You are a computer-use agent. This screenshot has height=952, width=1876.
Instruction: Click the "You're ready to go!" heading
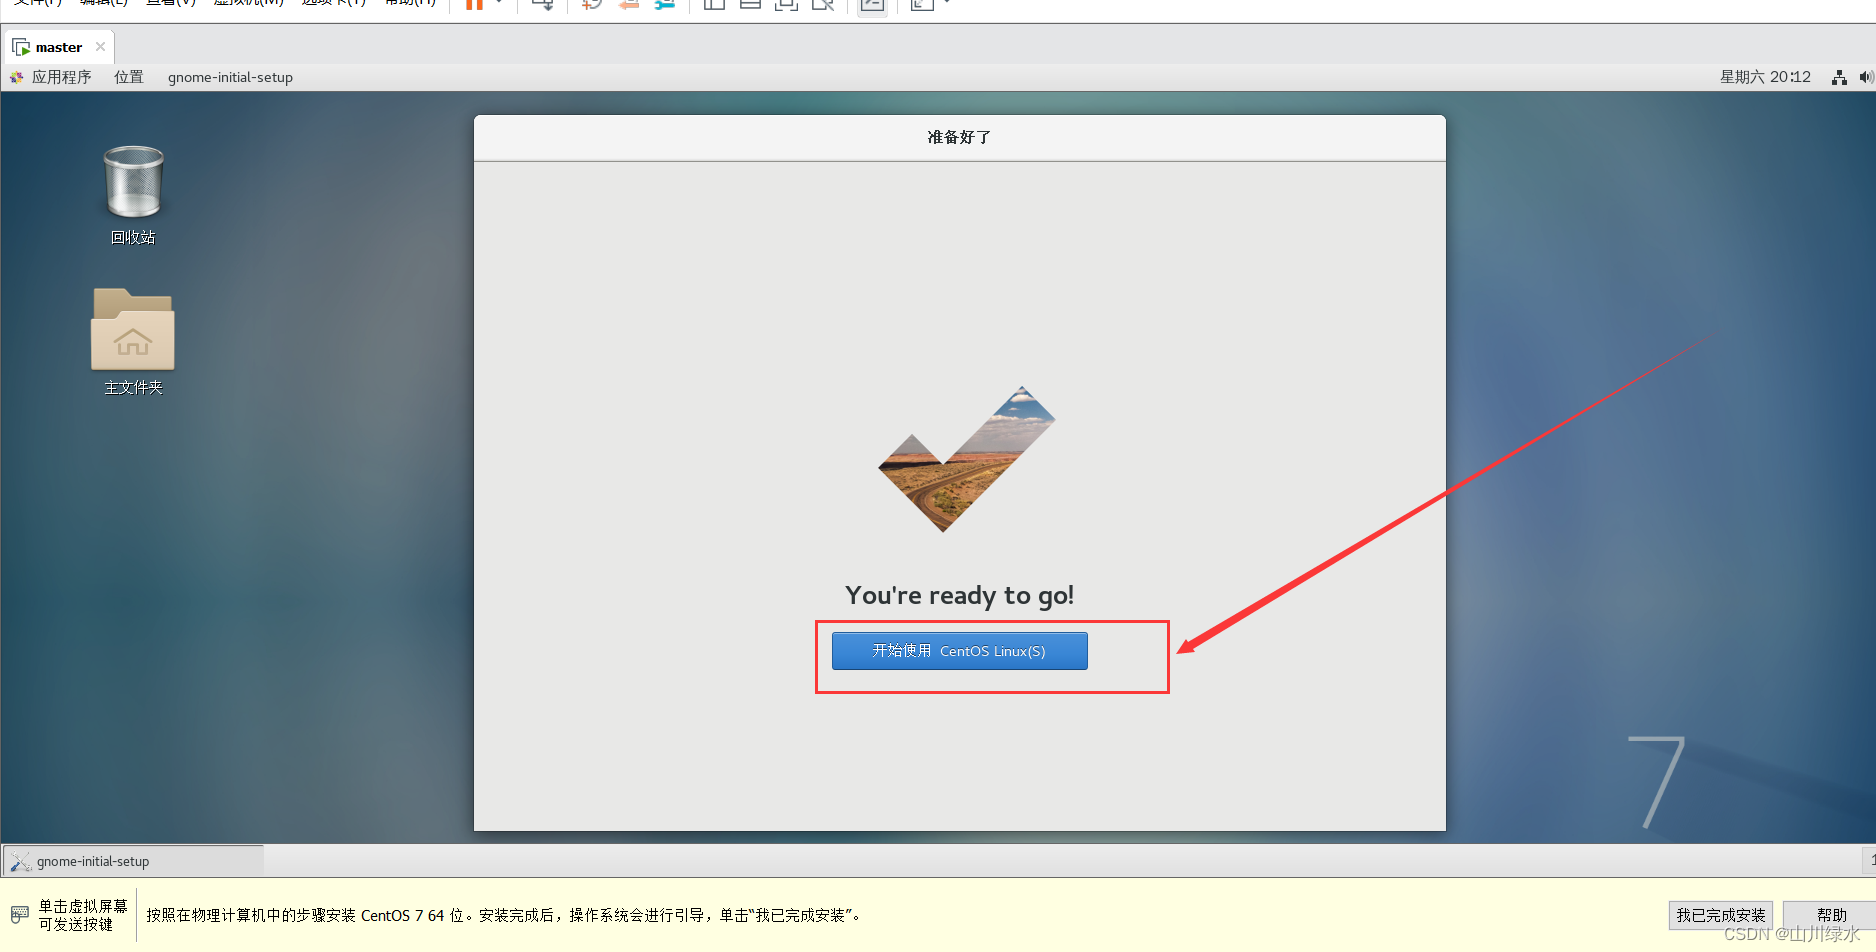(x=959, y=595)
